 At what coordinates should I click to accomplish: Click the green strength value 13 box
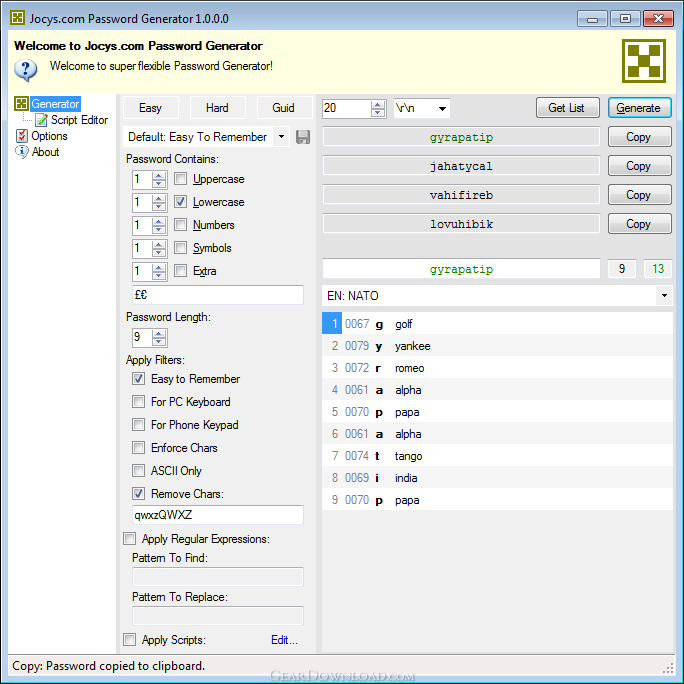tap(658, 269)
